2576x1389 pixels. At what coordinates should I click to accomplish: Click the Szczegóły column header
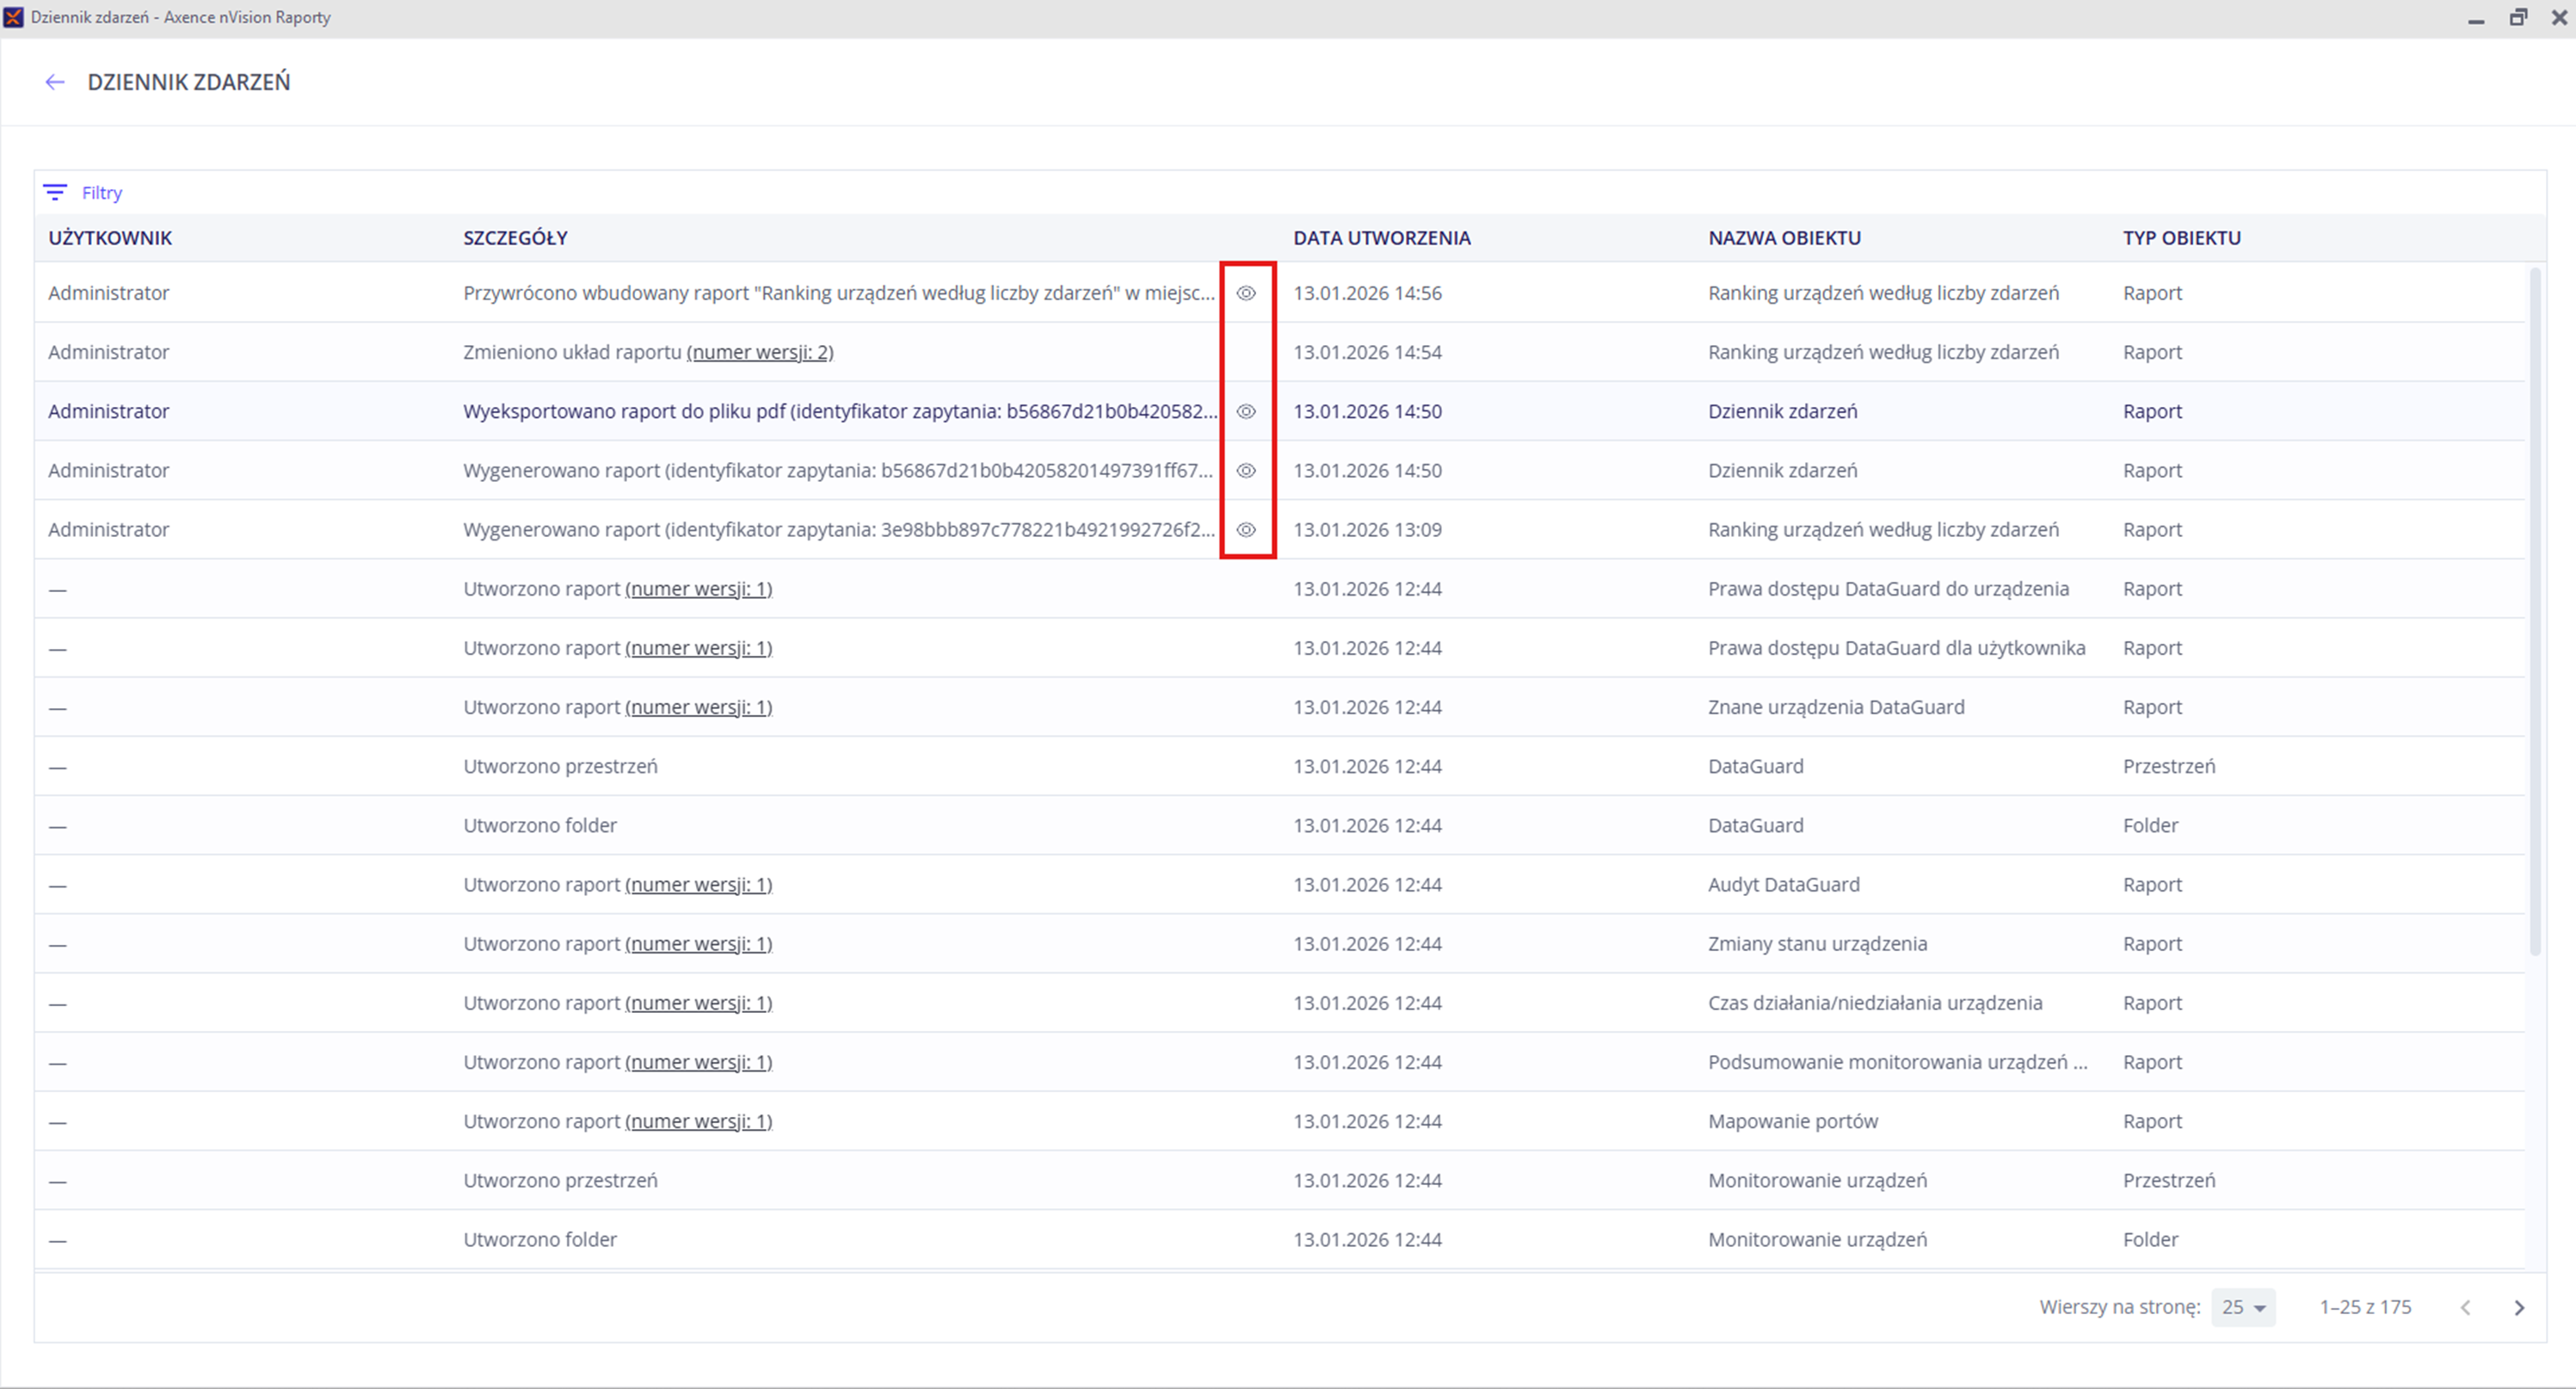515,238
